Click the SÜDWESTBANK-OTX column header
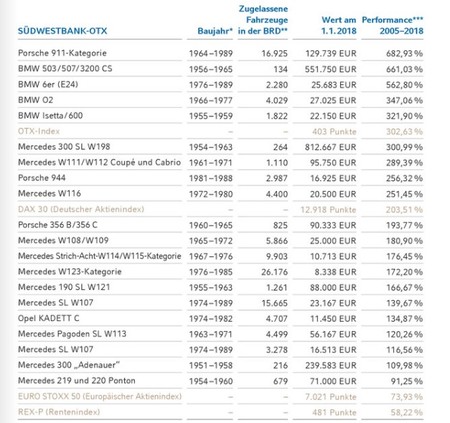Viewport: 450px width, 423px height. coord(62,31)
